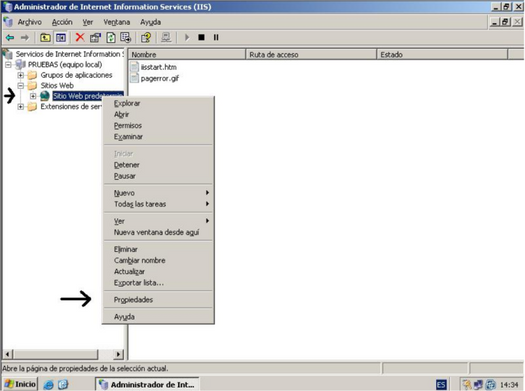This screenshot has height=391, width=525.
Task: Choose Explorar from the context menu
Action: (158, 103)
